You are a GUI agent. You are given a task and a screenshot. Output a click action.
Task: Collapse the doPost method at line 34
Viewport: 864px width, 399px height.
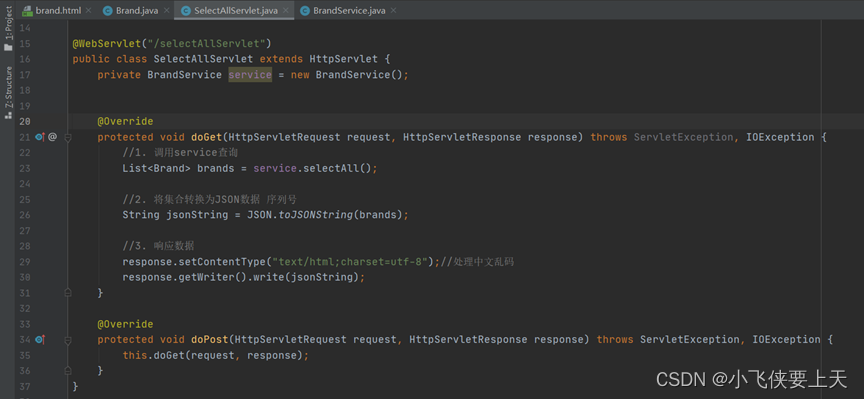pyautogui.click(x=68, y=340)
